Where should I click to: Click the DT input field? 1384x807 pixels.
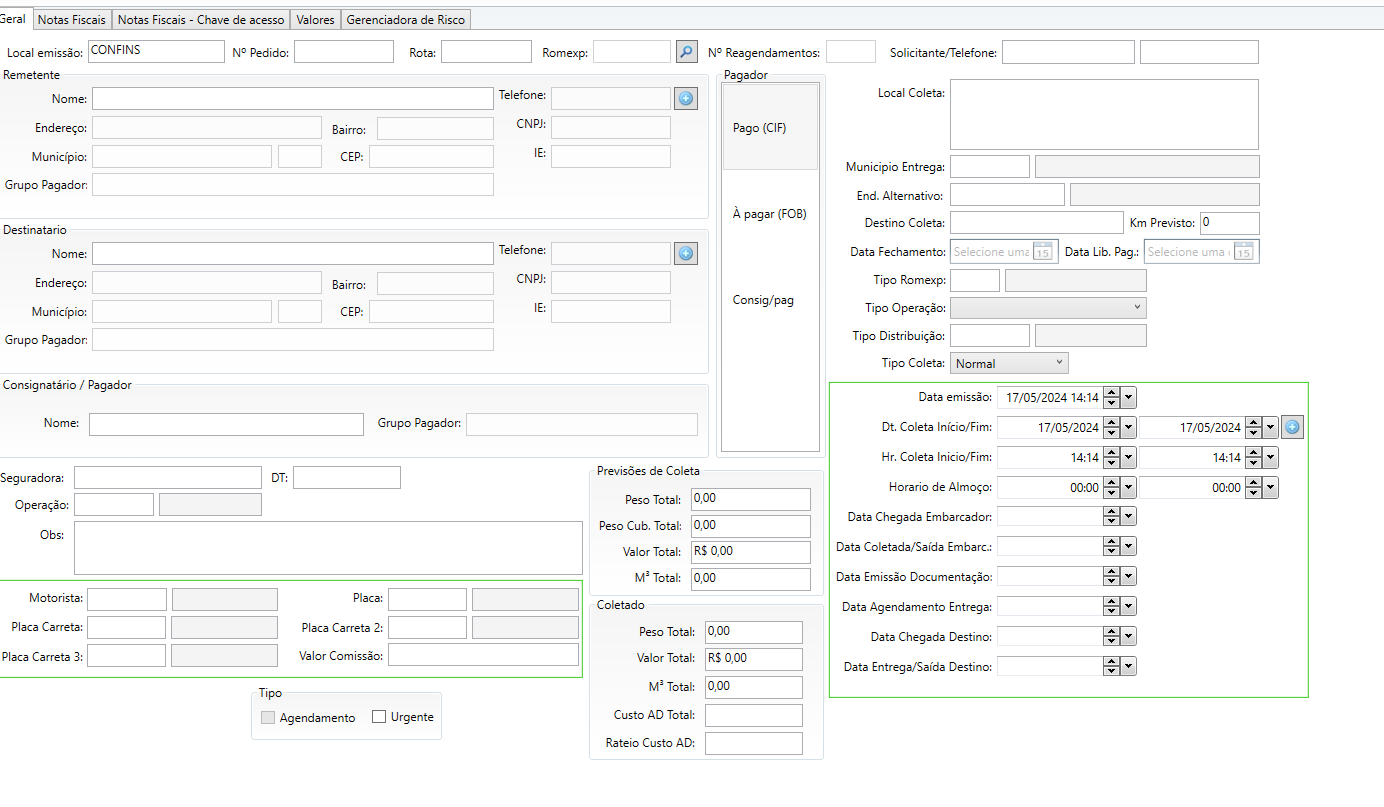pyautogui.click(x=347, y=477)
